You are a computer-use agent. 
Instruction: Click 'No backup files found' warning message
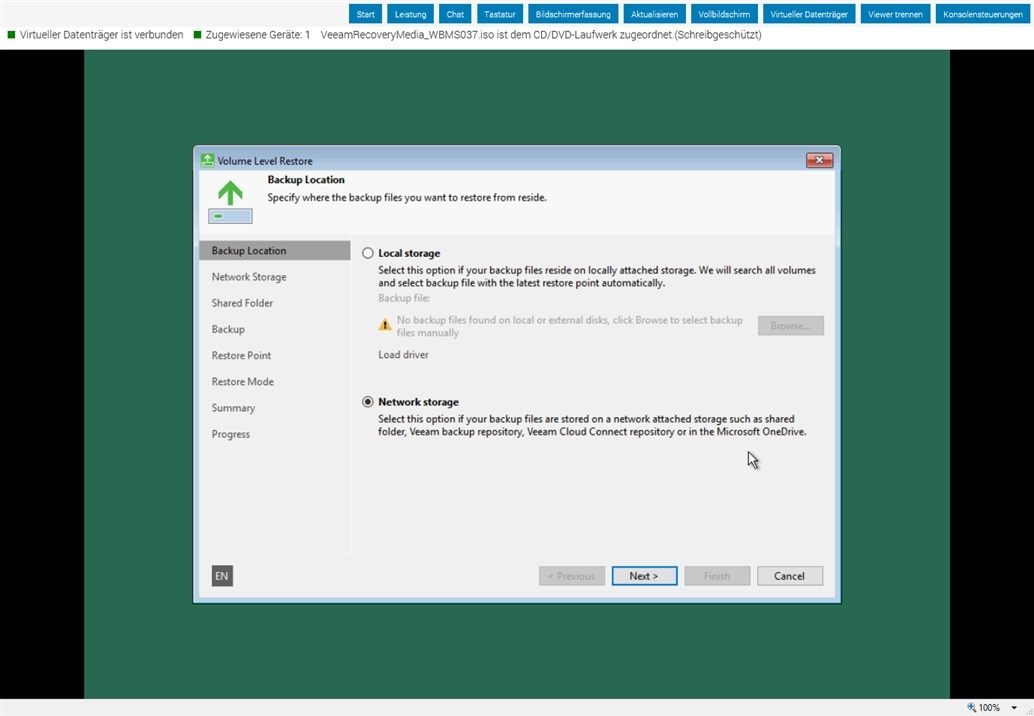[x=569, y=326]
